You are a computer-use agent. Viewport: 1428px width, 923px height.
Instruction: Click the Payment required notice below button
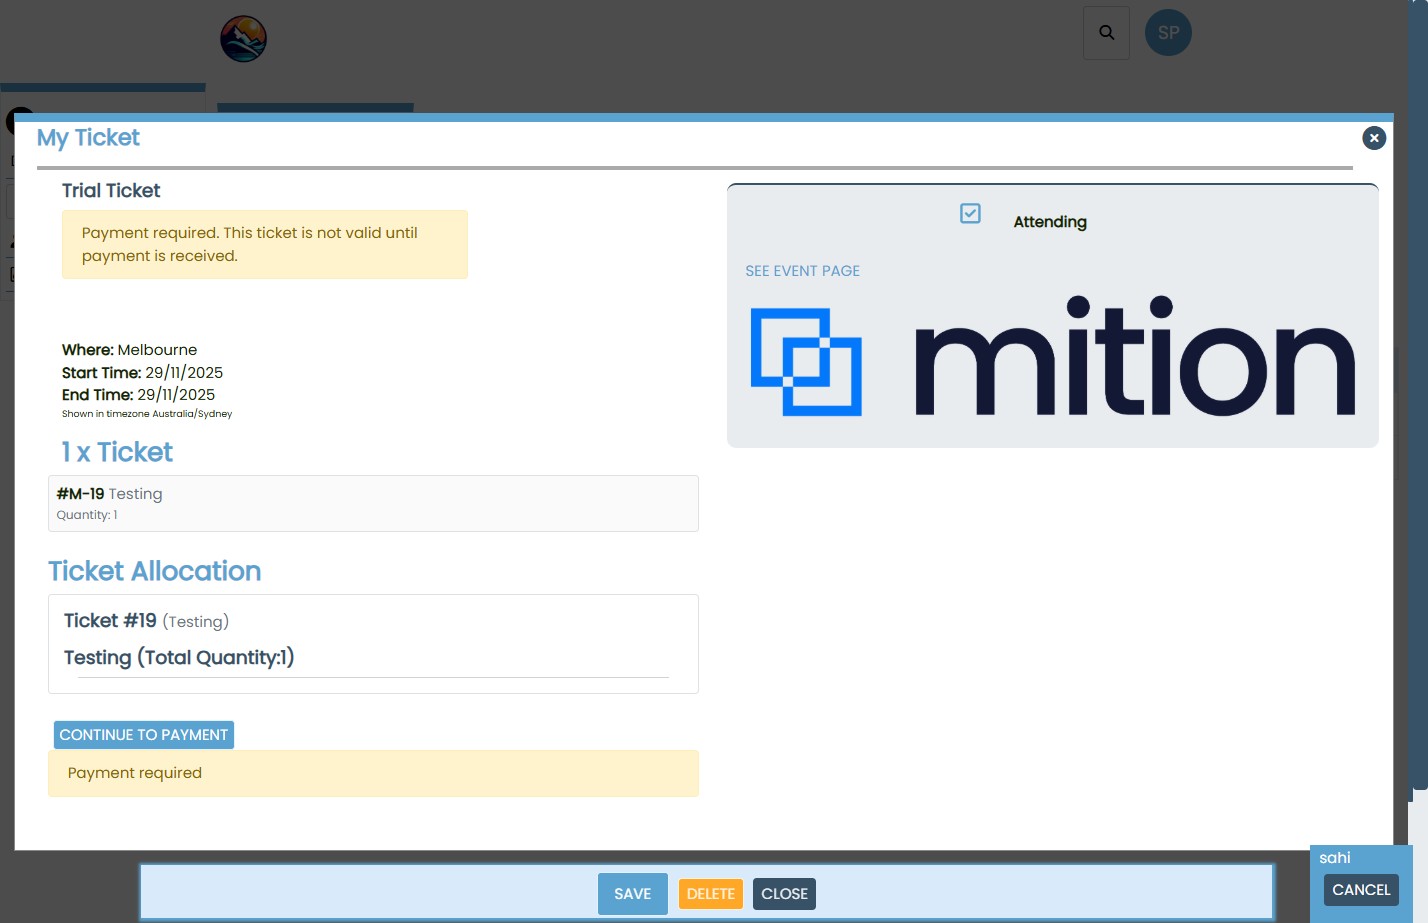click(373, 773)
